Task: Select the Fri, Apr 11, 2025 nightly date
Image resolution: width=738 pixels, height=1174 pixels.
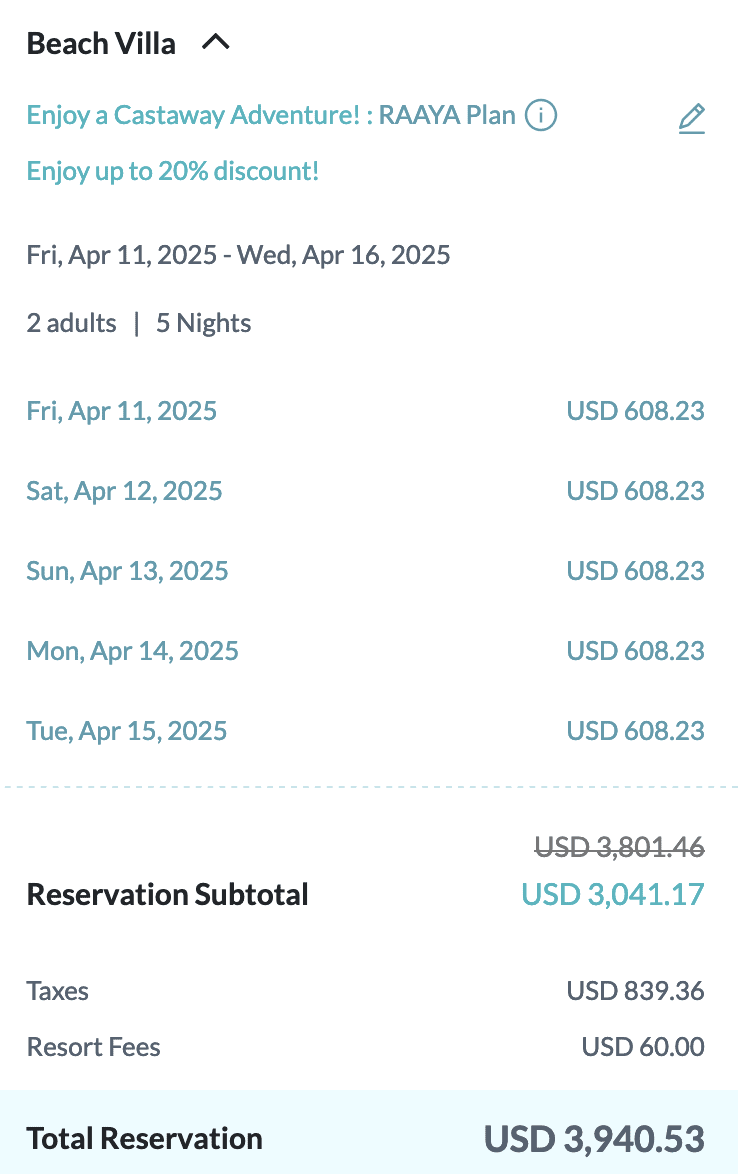Action: coord(122,411)
